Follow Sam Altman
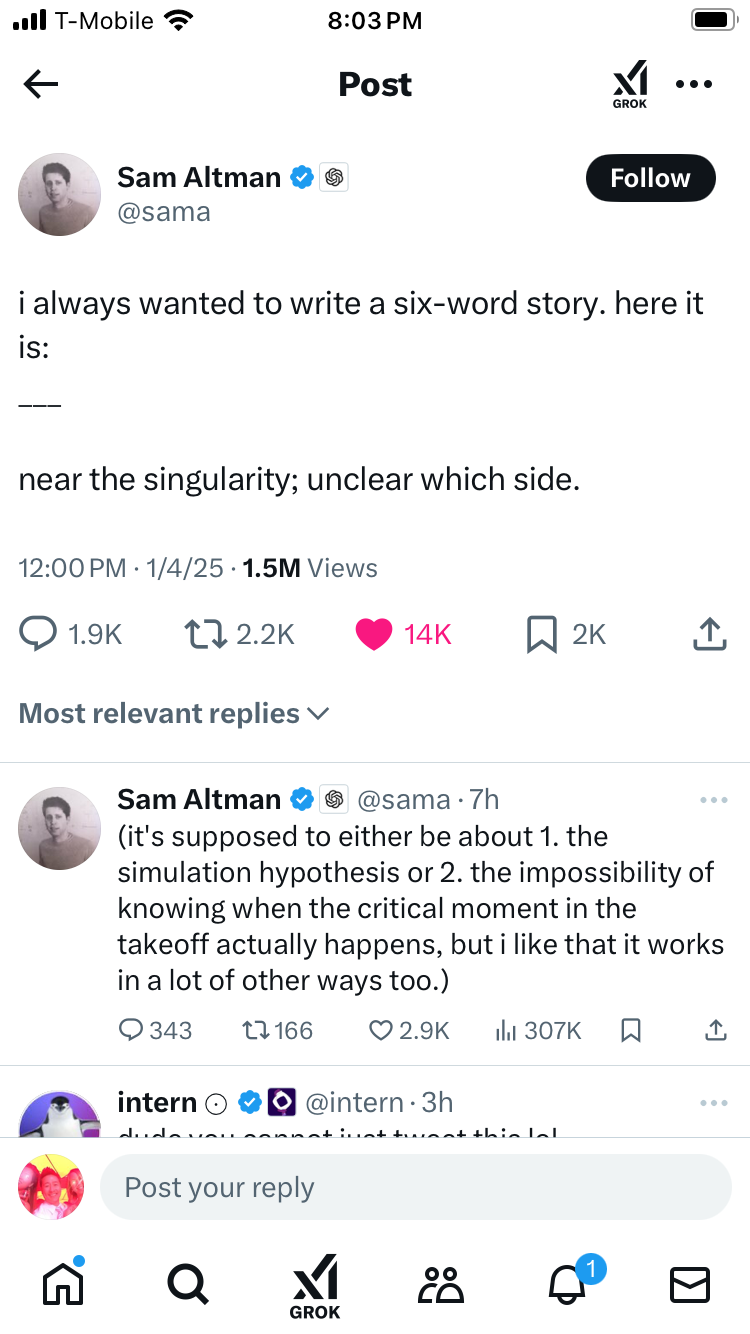Viewport: 750px width, 1334px height. point(650,178)
